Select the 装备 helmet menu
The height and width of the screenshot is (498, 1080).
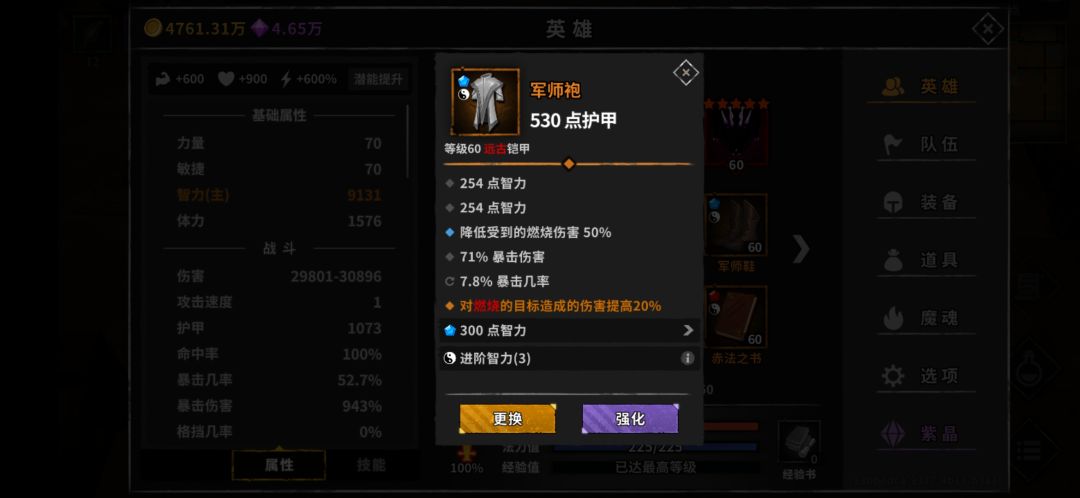921,203
